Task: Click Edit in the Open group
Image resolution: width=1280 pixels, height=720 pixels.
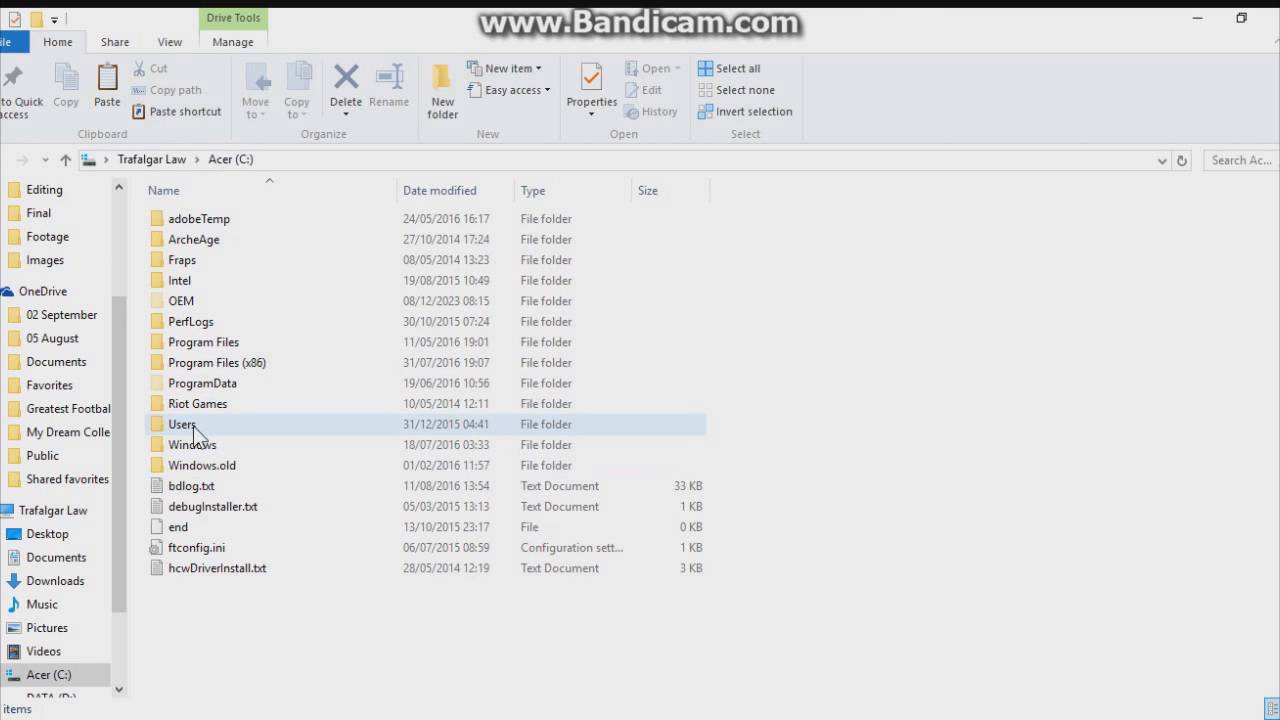Action: 644,90
